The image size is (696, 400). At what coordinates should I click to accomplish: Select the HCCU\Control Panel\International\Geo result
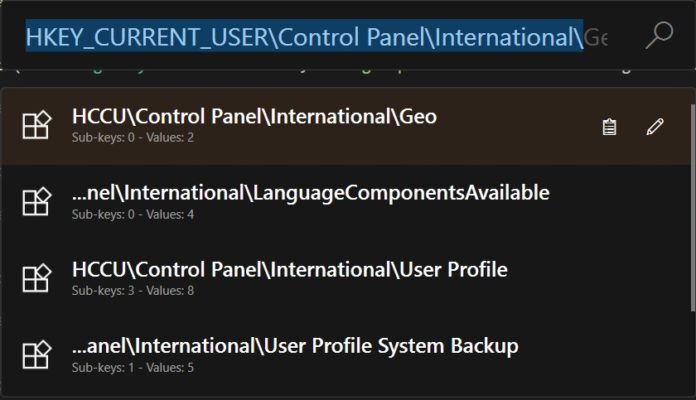[x=254, y=117]
